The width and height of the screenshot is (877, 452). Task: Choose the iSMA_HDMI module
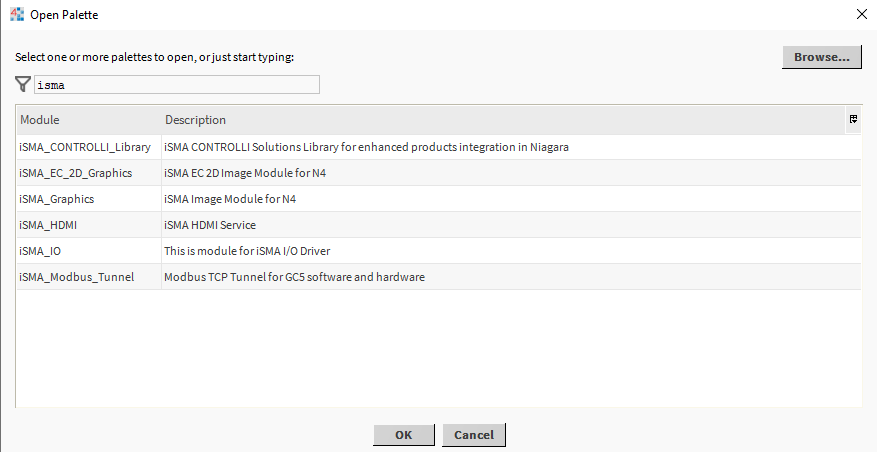coord(47,225)
